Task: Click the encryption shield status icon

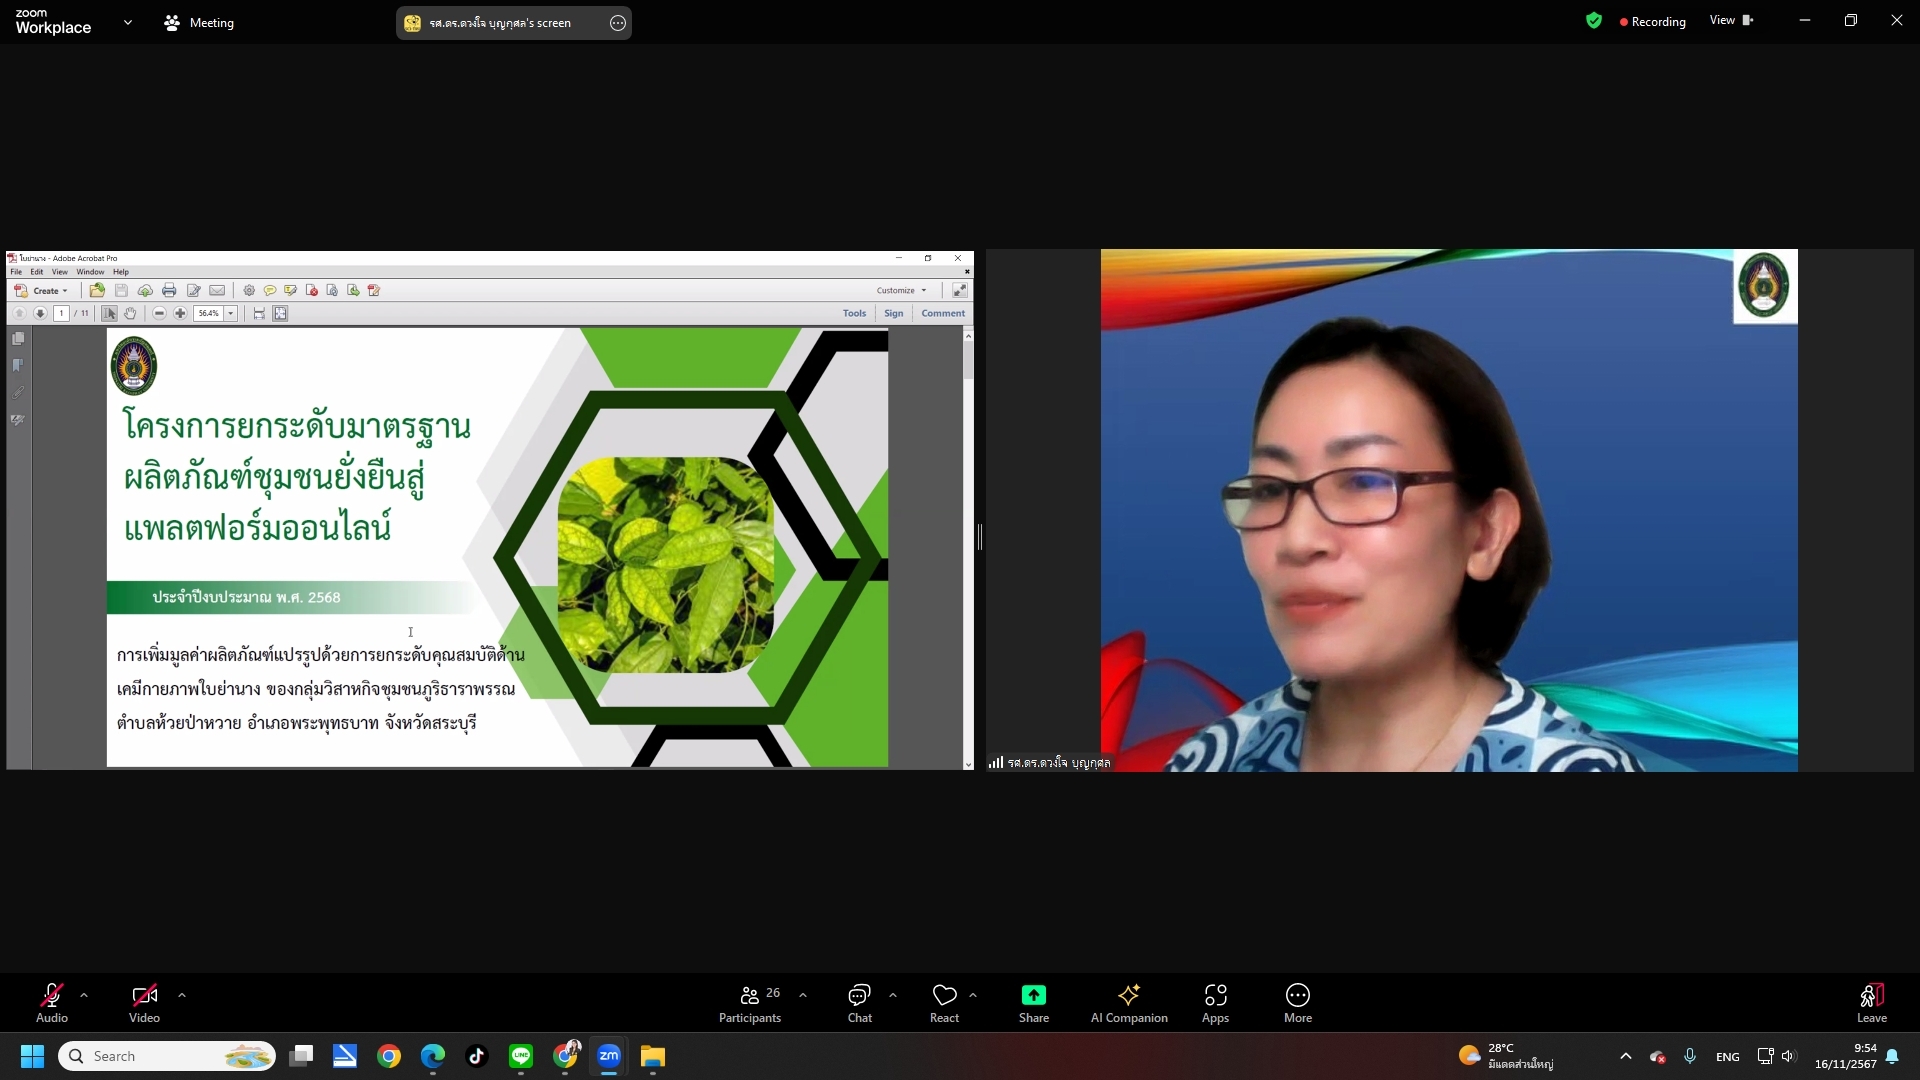Action: tap(1594, 21)
